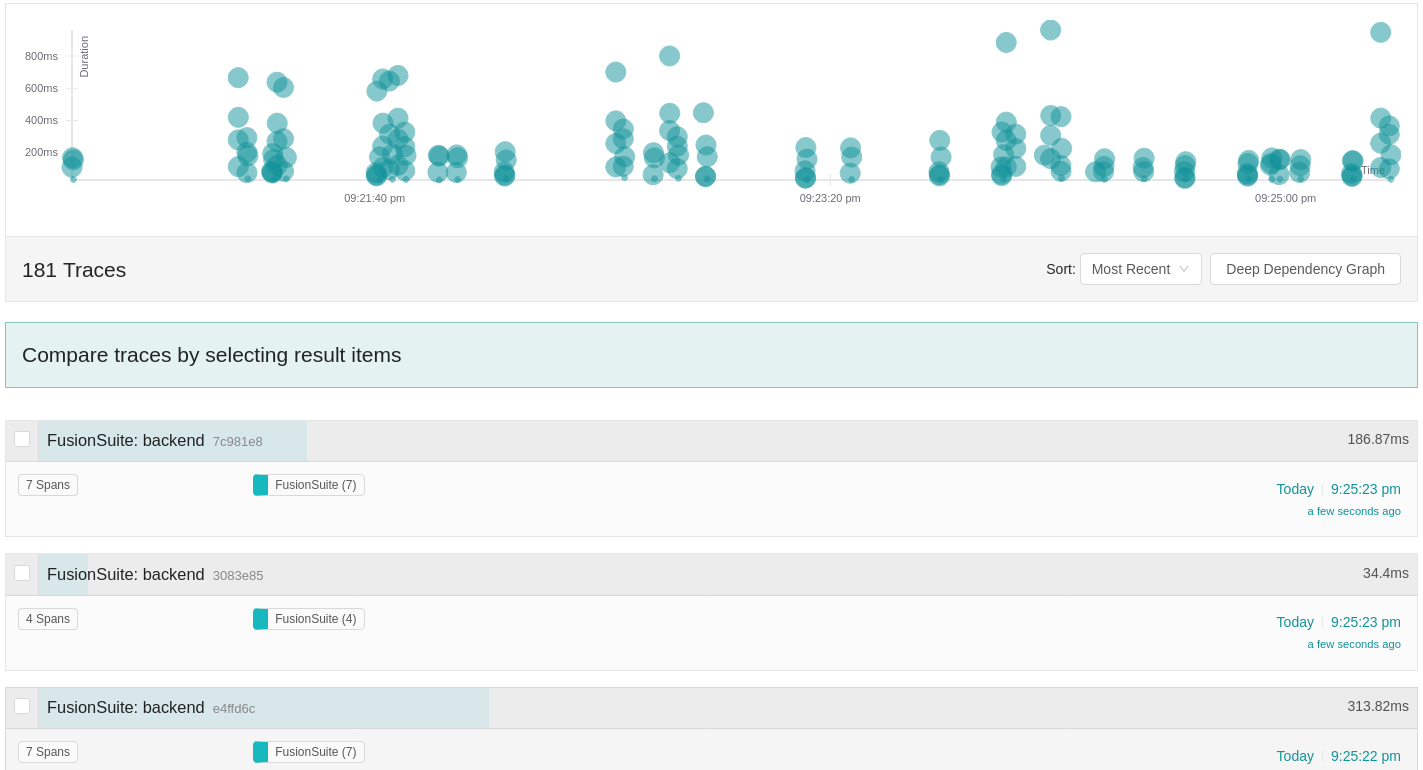Tick the checkbox for trace 3083e85
This screenshot has height=770, width=1423.
(22, 573)
